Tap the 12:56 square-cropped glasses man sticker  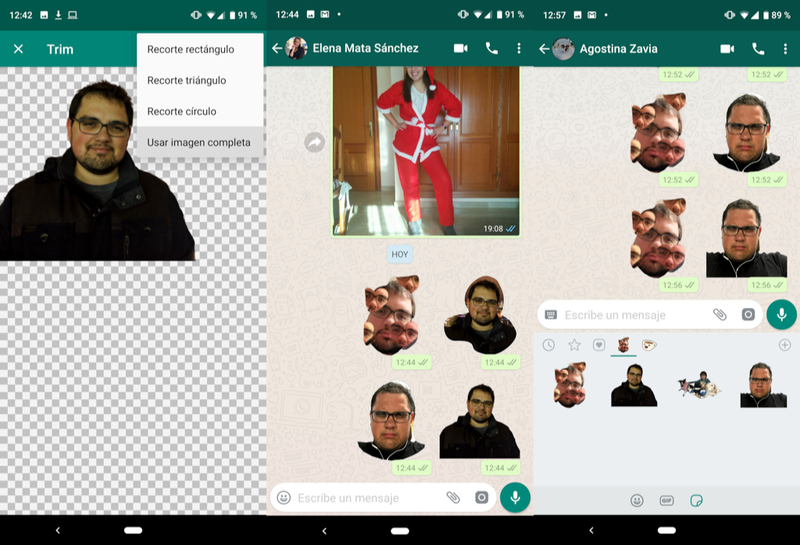point(746,238)
